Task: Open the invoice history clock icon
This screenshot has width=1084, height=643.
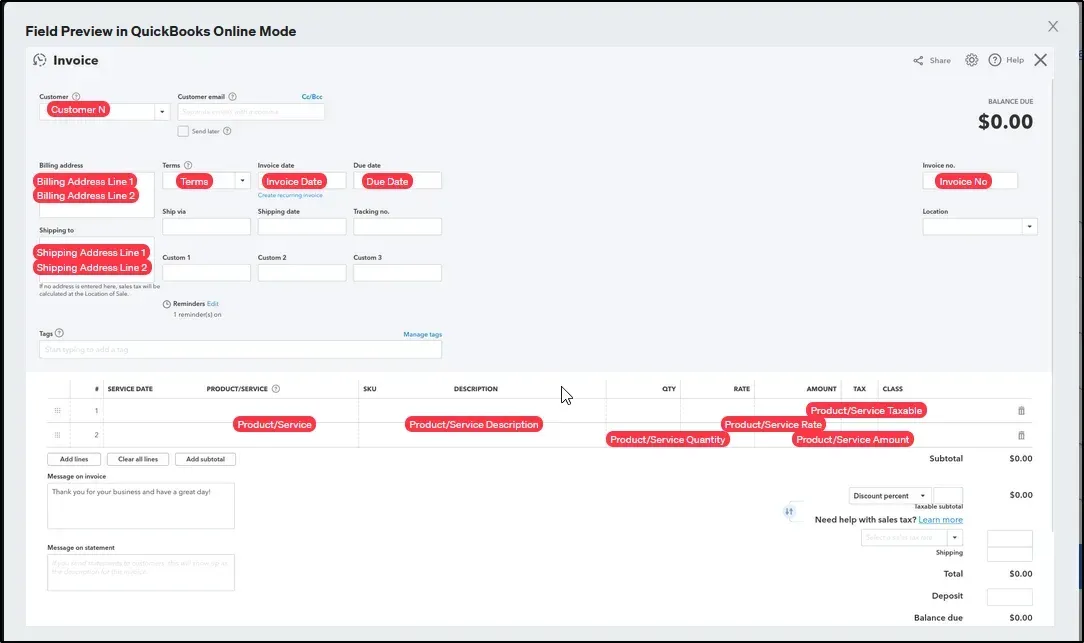Action: pyautogui.click(x=39, y=60)
